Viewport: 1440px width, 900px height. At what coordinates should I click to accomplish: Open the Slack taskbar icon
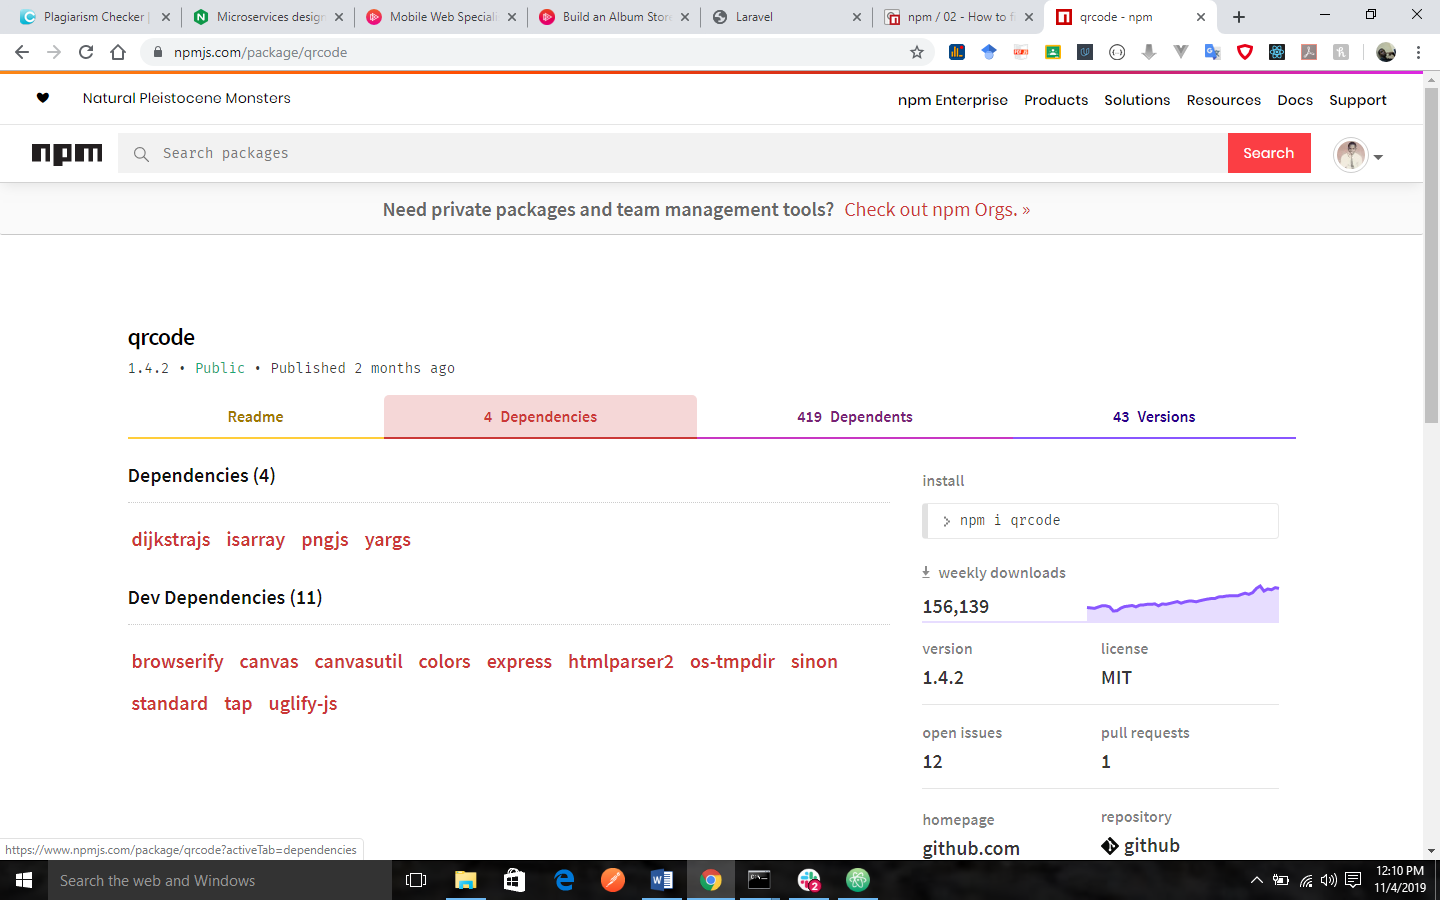[x=809, y=880]
